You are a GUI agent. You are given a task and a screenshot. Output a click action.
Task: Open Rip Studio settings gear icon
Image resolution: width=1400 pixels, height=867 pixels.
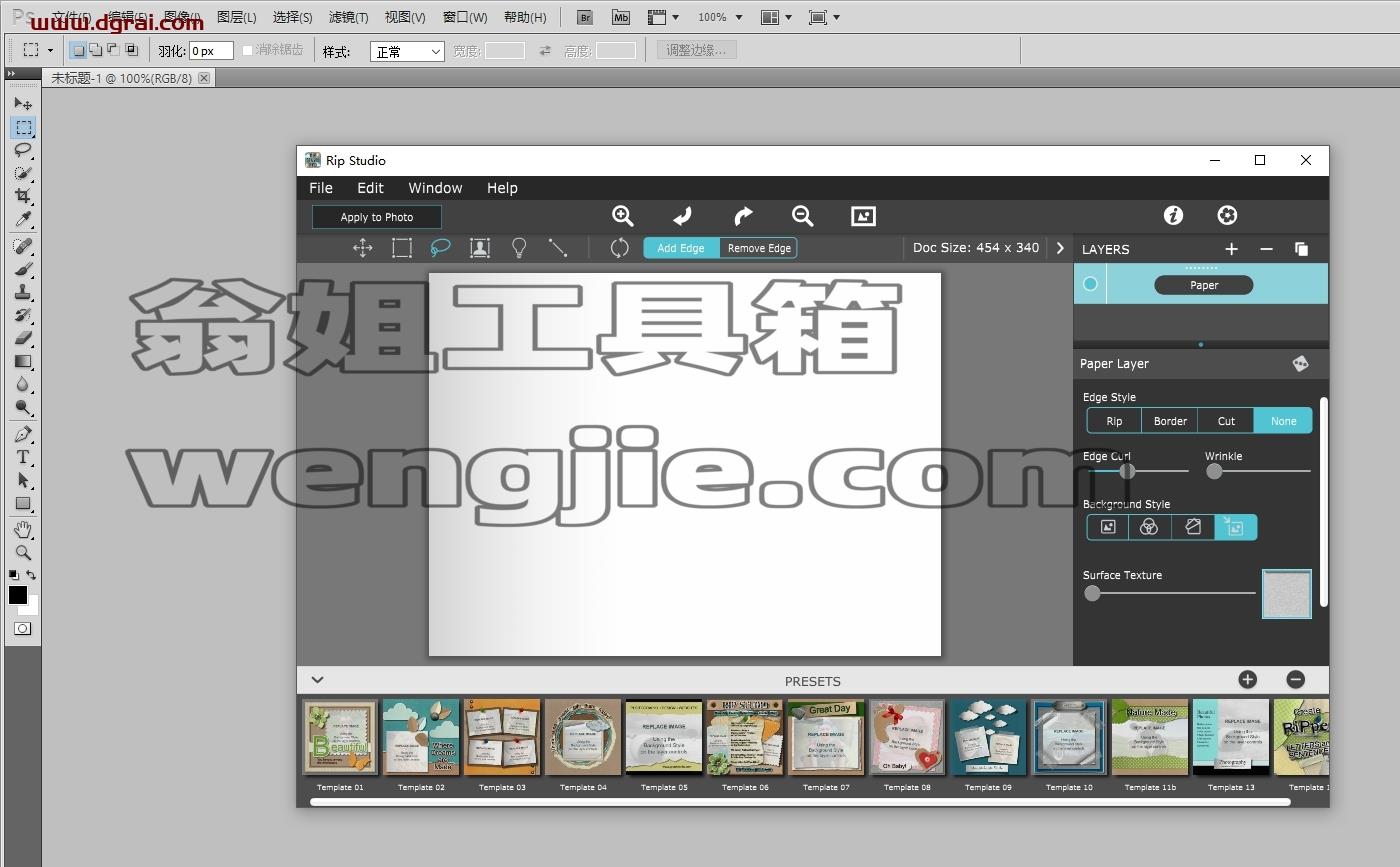click(1227, 215)
